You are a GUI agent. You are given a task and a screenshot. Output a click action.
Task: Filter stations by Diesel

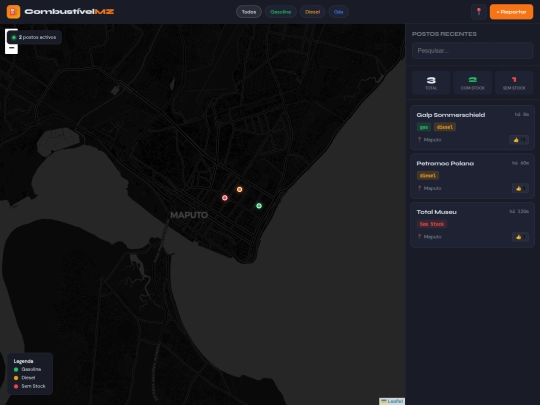[x=312, y=12]
